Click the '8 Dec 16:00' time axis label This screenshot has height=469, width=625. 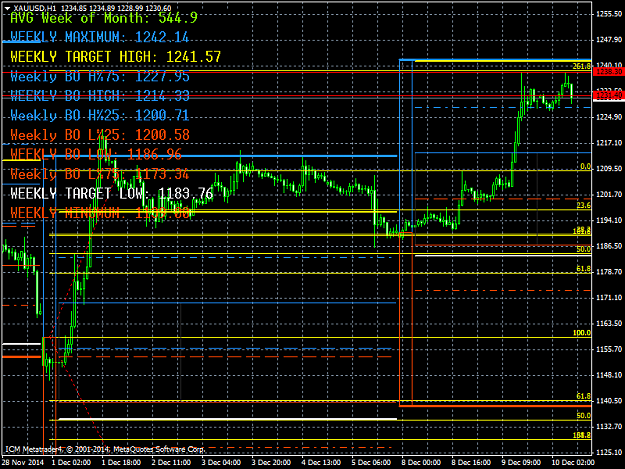pos(471,462)
